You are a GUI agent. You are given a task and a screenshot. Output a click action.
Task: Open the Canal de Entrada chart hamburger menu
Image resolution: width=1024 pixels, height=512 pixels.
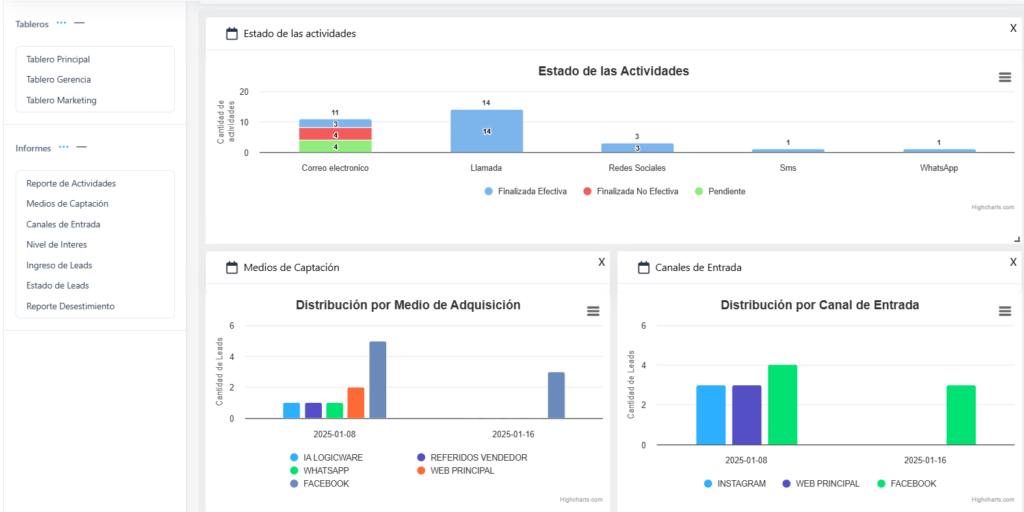point(1005,311)
